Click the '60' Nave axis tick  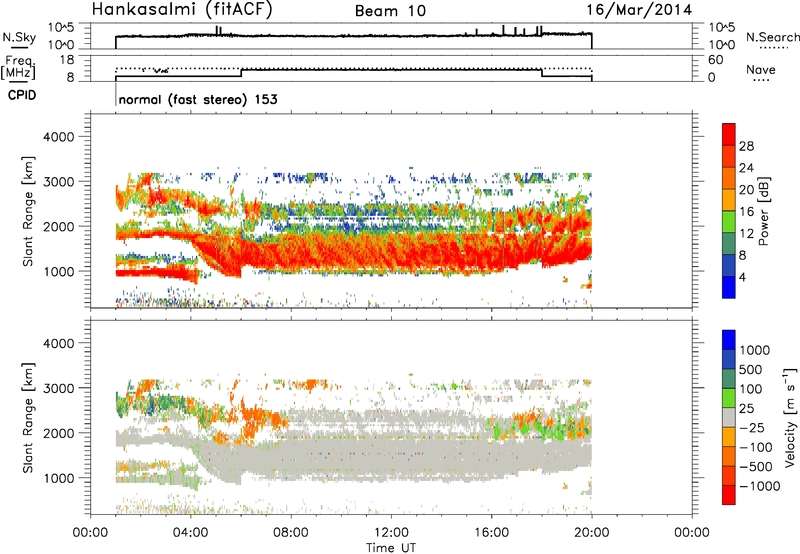coord(716,60)
